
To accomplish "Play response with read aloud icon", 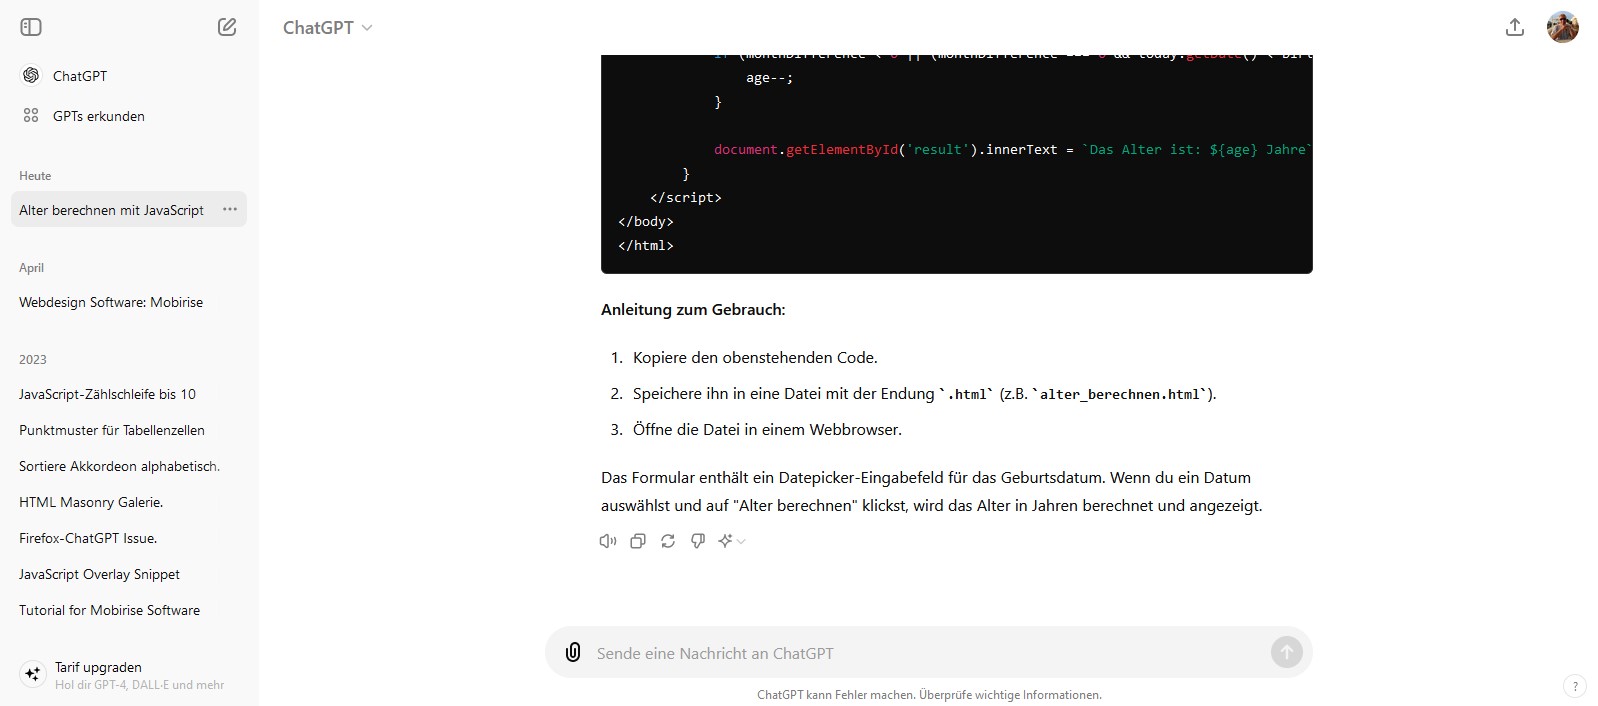I will [x=608, y=541].
